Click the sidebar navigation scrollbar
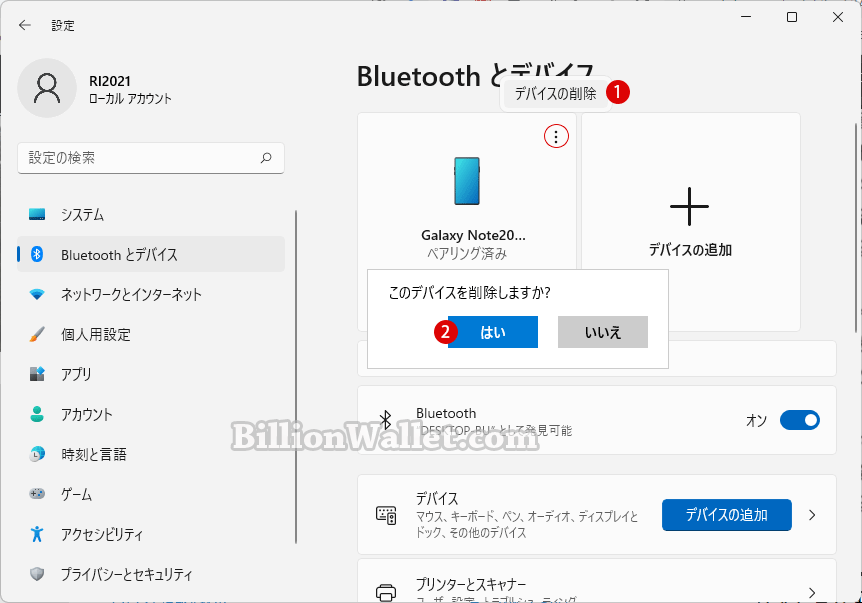The height and width of the screenshot is (603, 862). (296, 377)
